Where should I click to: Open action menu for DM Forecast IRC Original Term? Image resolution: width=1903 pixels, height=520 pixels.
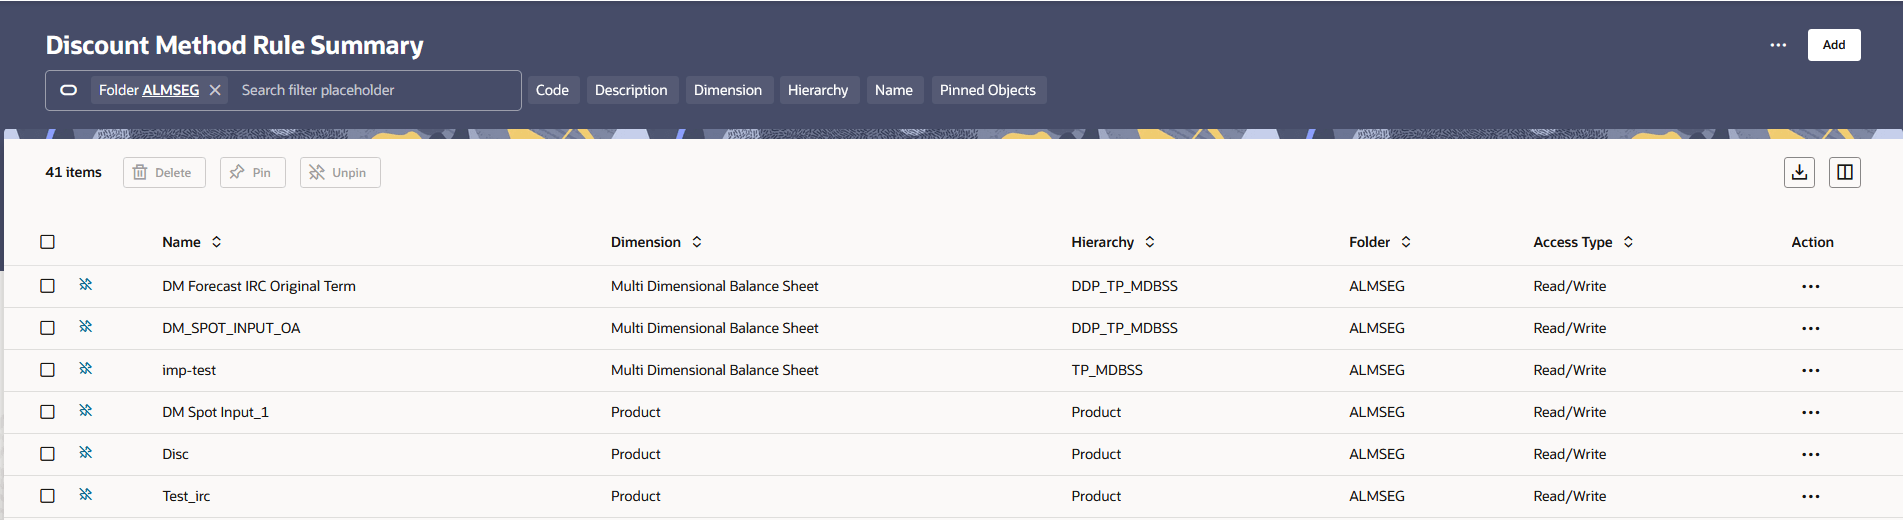[1810, 287]
